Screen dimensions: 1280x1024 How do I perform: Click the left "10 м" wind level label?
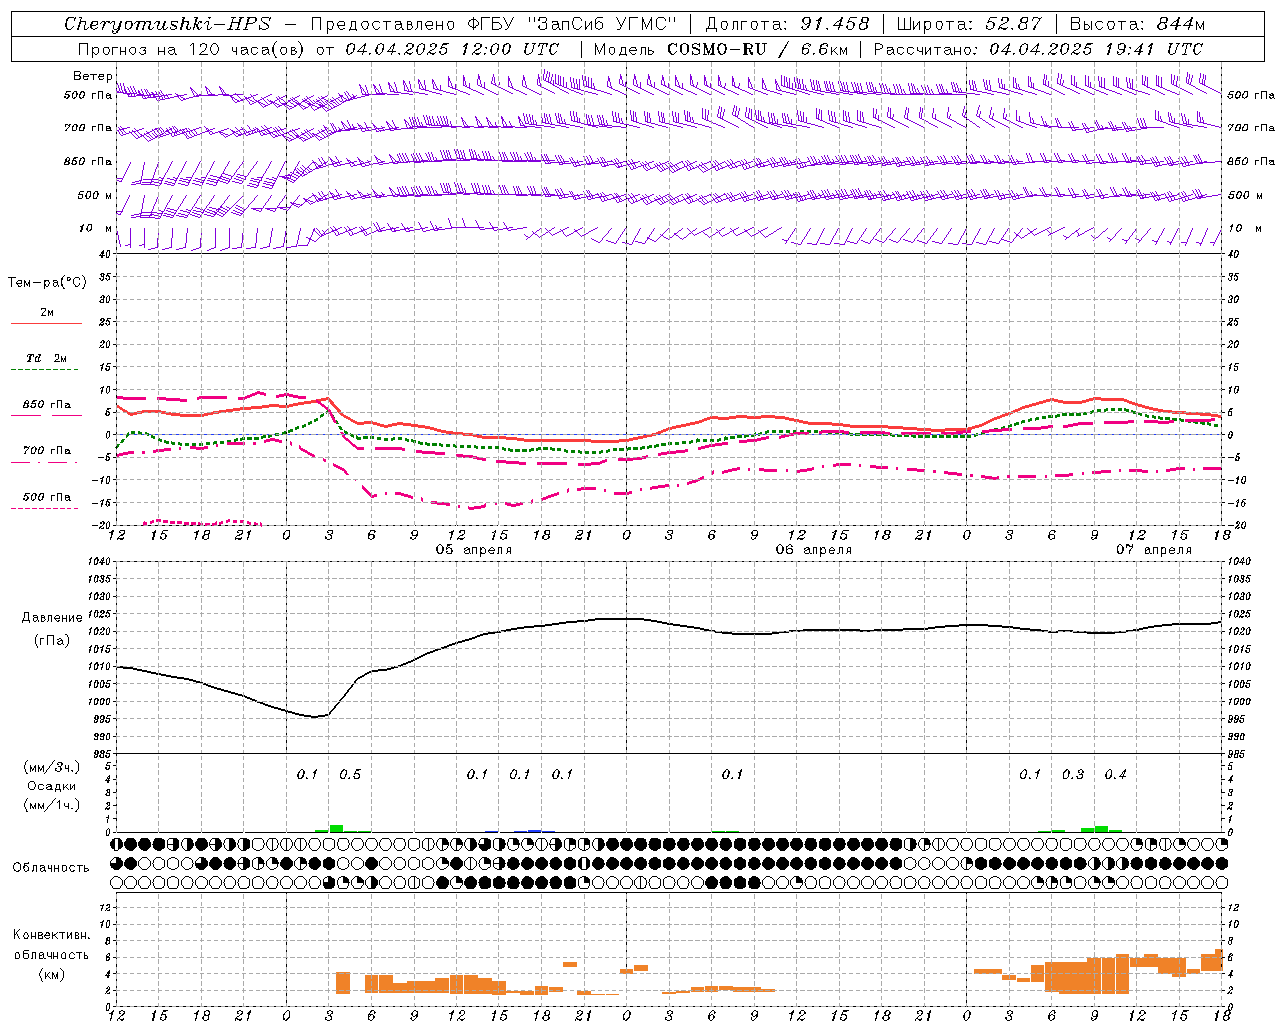(95, 229)
